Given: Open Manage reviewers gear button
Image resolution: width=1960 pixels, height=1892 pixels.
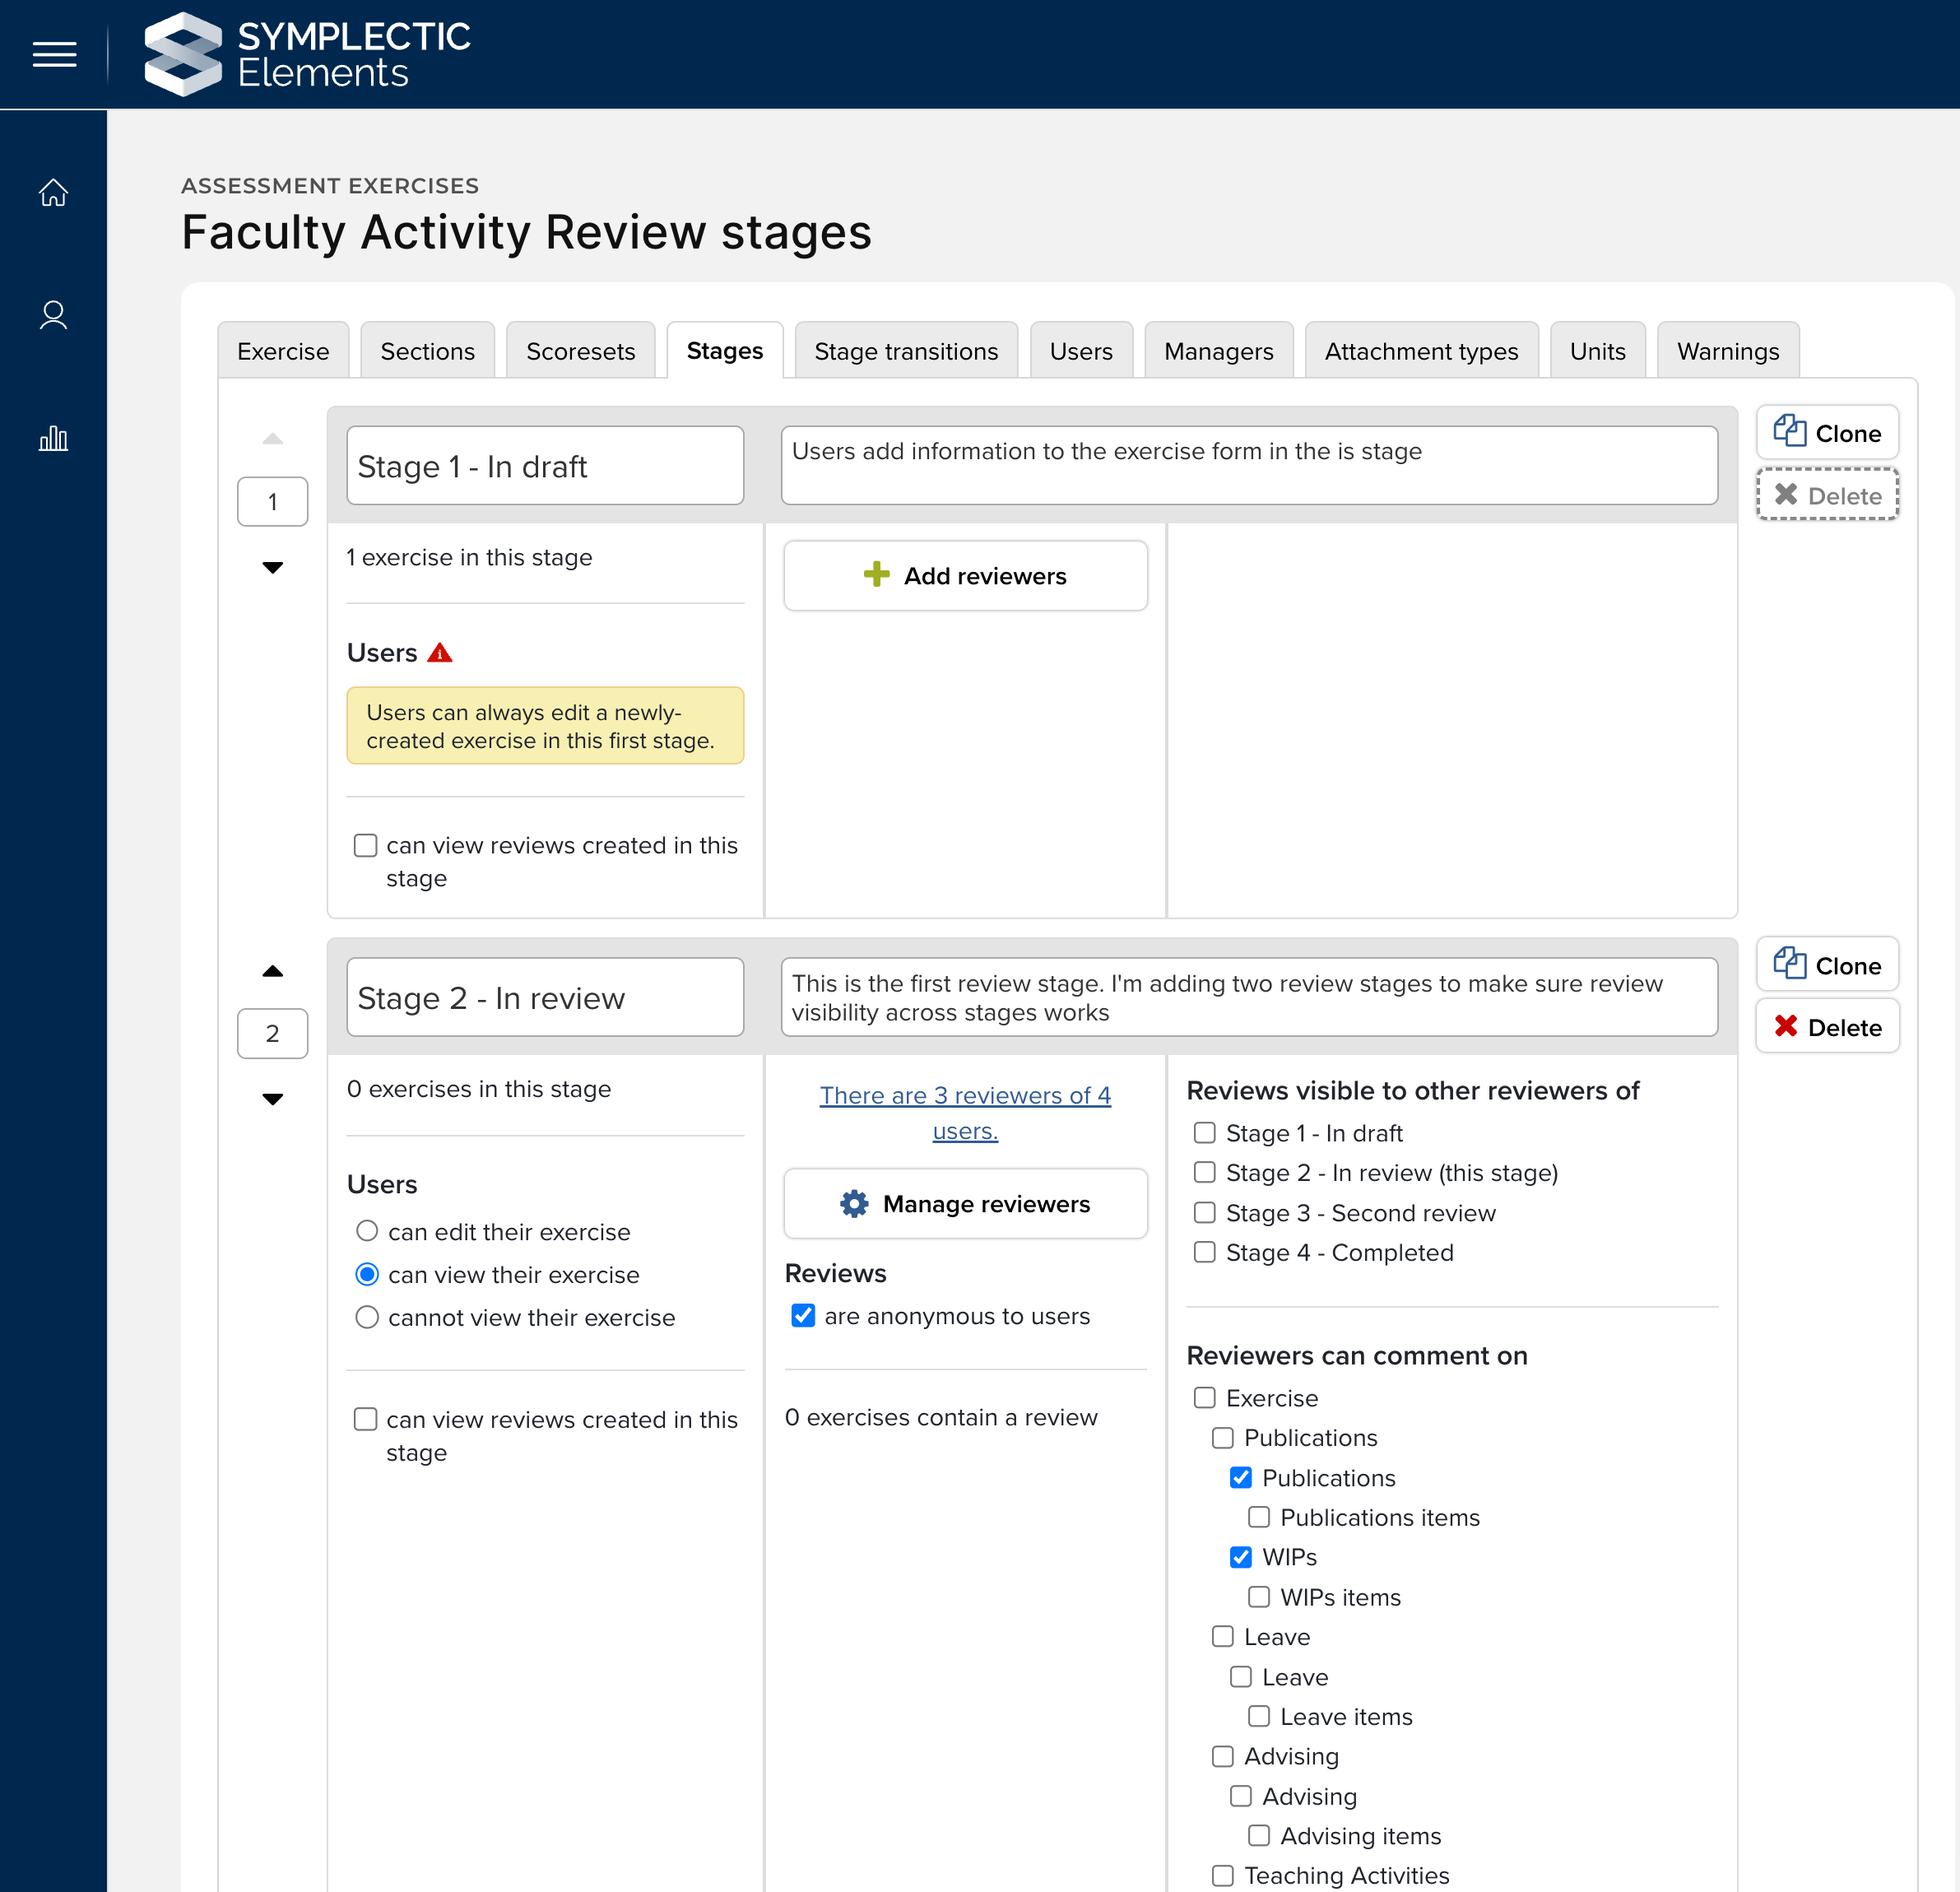Looking at the screenshot, I should point(965,1204).
